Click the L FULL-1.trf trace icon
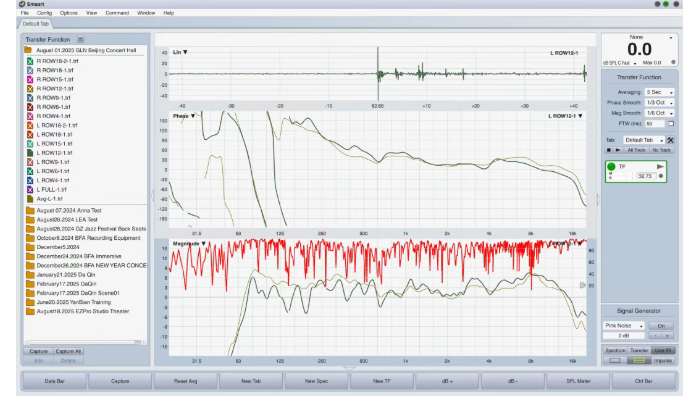The height and width of the screenshot is (402, 700). [30, 189]
